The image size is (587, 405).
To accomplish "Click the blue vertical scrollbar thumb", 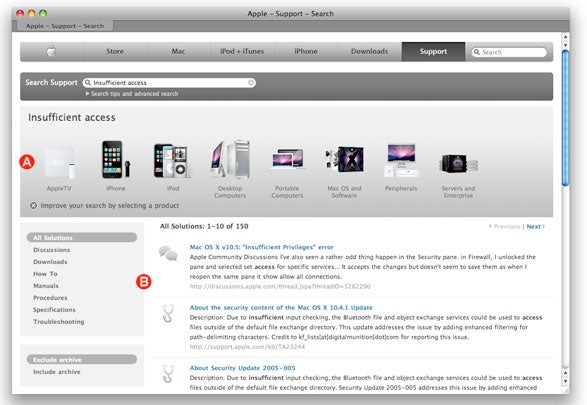I will (565, 118).
